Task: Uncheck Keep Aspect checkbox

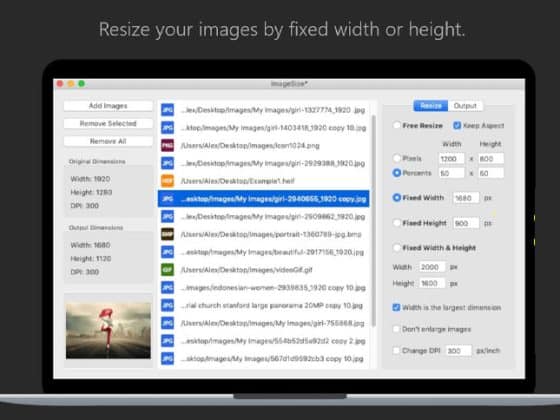Action: pyautogui.click(x=457, y=125)
